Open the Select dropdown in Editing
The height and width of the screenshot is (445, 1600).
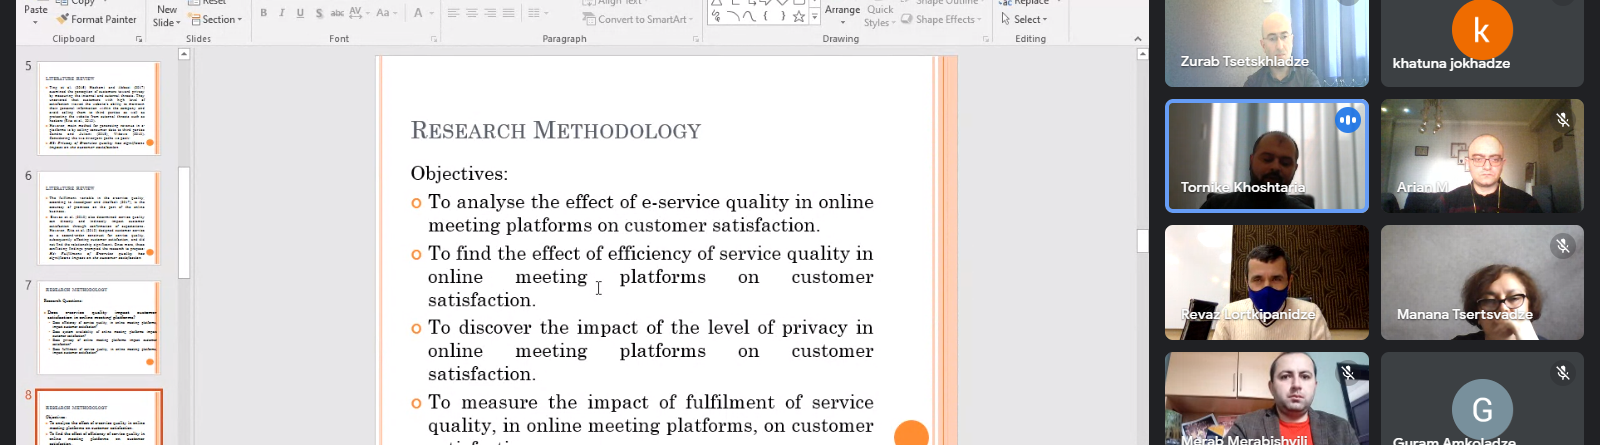click(1024, 19)
